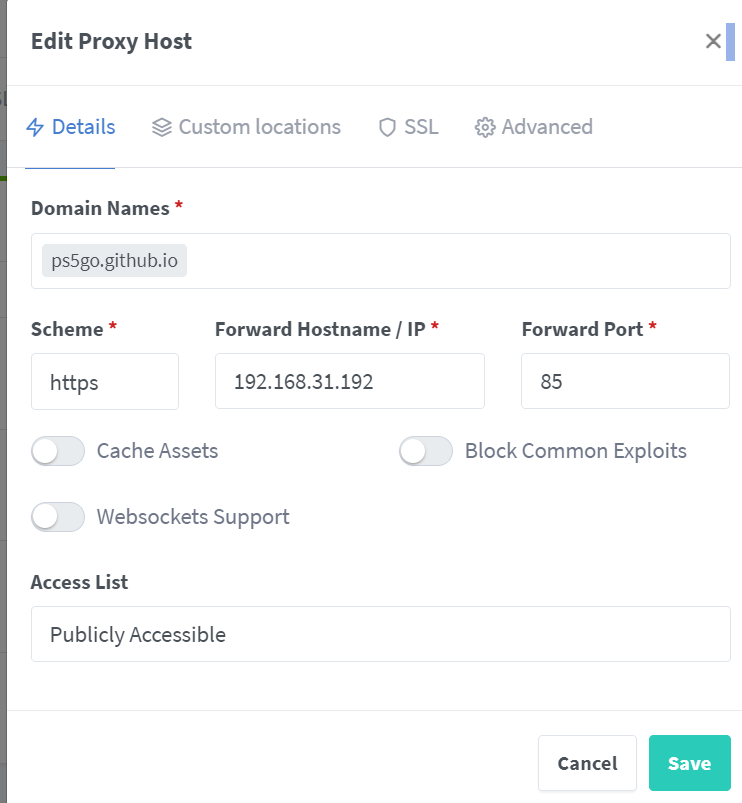Viewport: 742px width, 803px height.
Task: Switch to the Custom locations tab
Action: click(259, 127)
